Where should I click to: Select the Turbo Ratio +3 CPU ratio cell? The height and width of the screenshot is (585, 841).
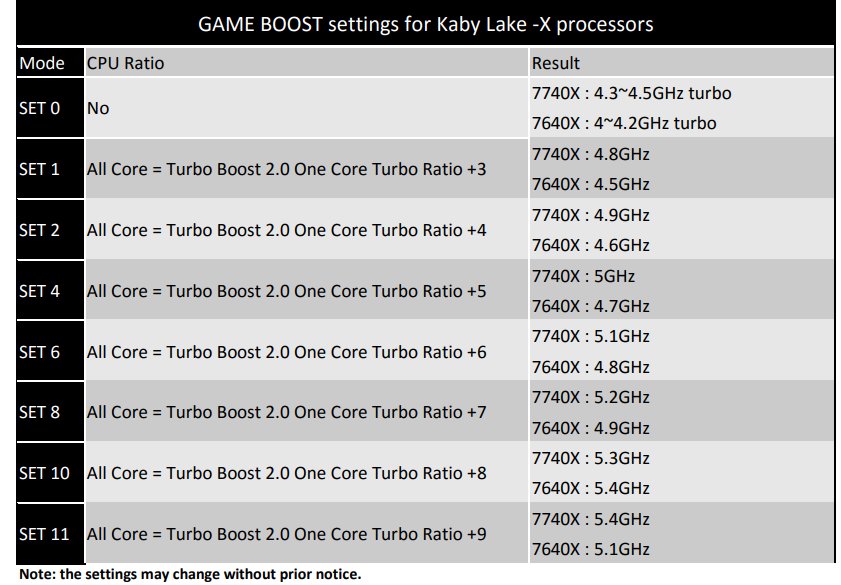click(307, 169)
